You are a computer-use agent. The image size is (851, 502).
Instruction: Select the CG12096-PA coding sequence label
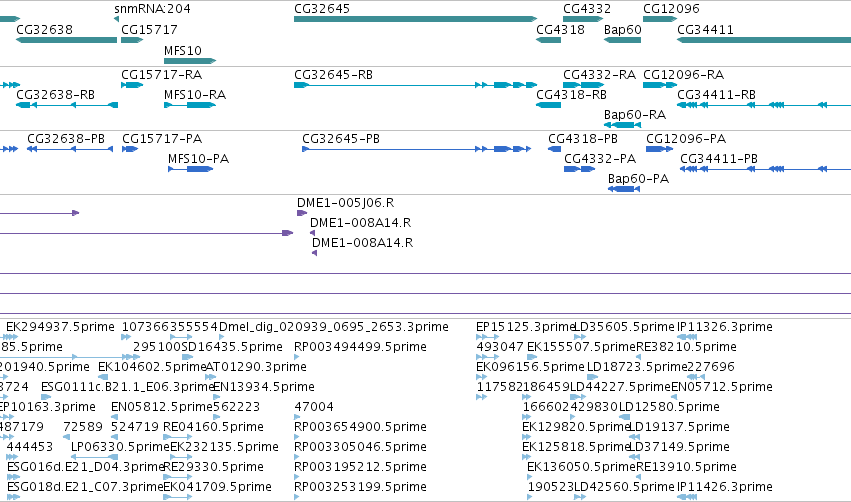(x=686, y=138)
